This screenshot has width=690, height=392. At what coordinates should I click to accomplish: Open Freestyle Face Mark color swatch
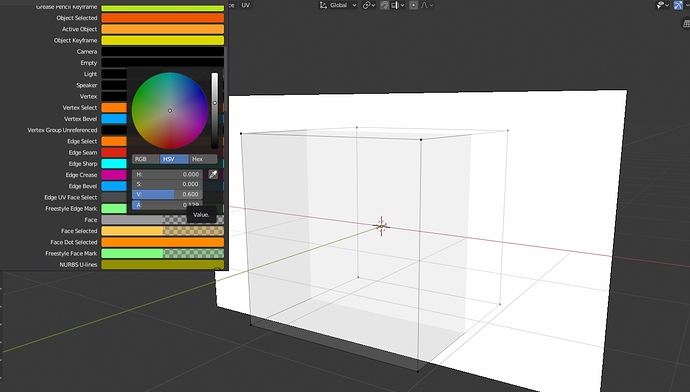(162, 253)
